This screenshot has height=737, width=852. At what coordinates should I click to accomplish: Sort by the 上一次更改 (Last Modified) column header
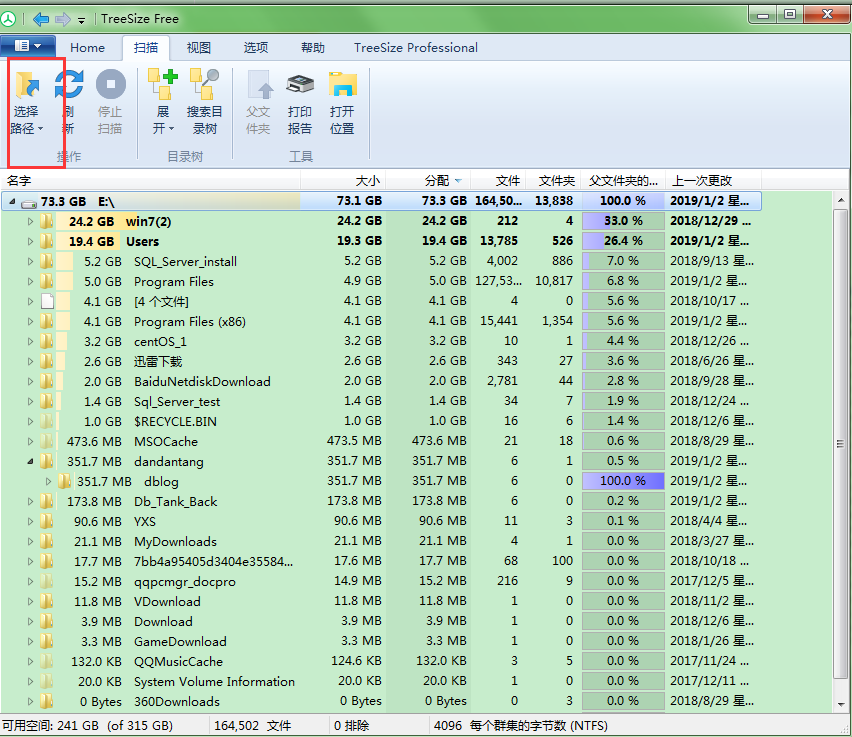(701, 181)
